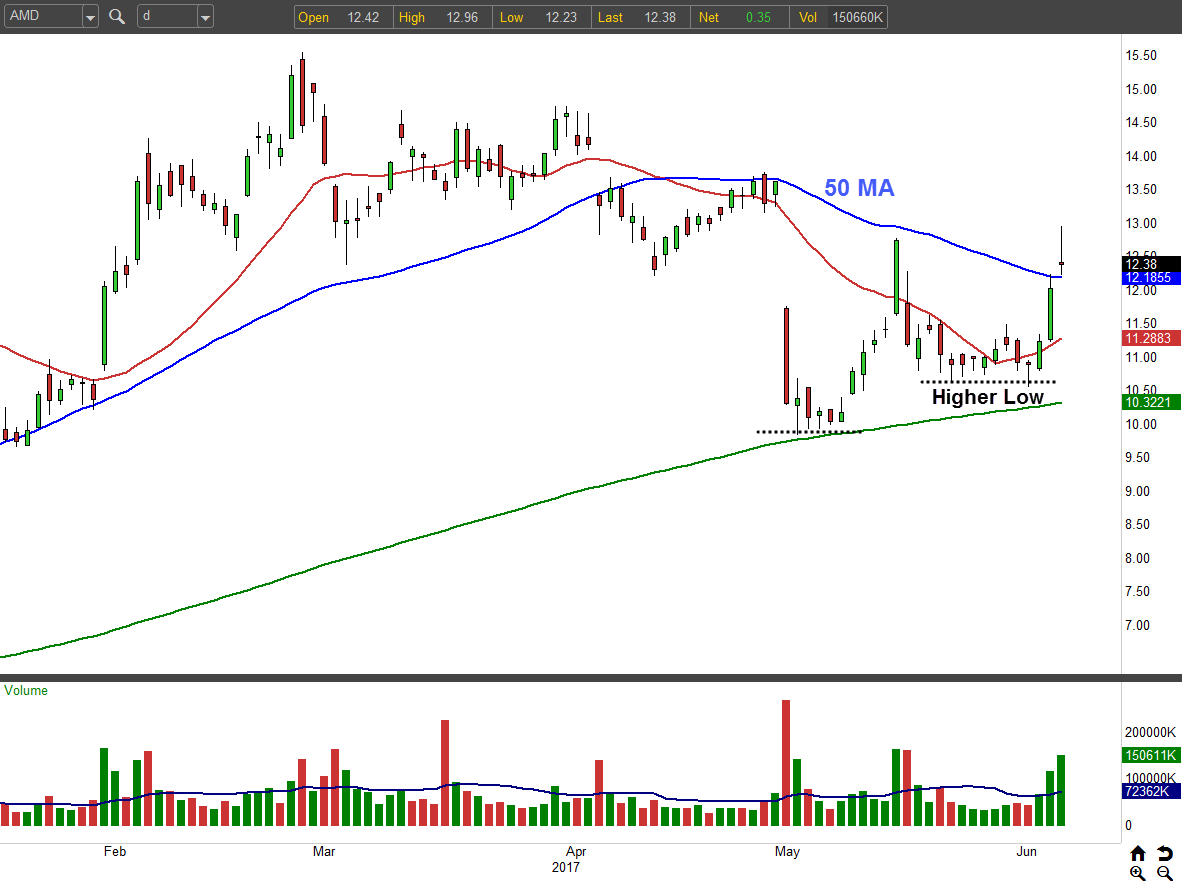
Task: Click the 15.50 price axis label
Action: (x=1141, y=56)
